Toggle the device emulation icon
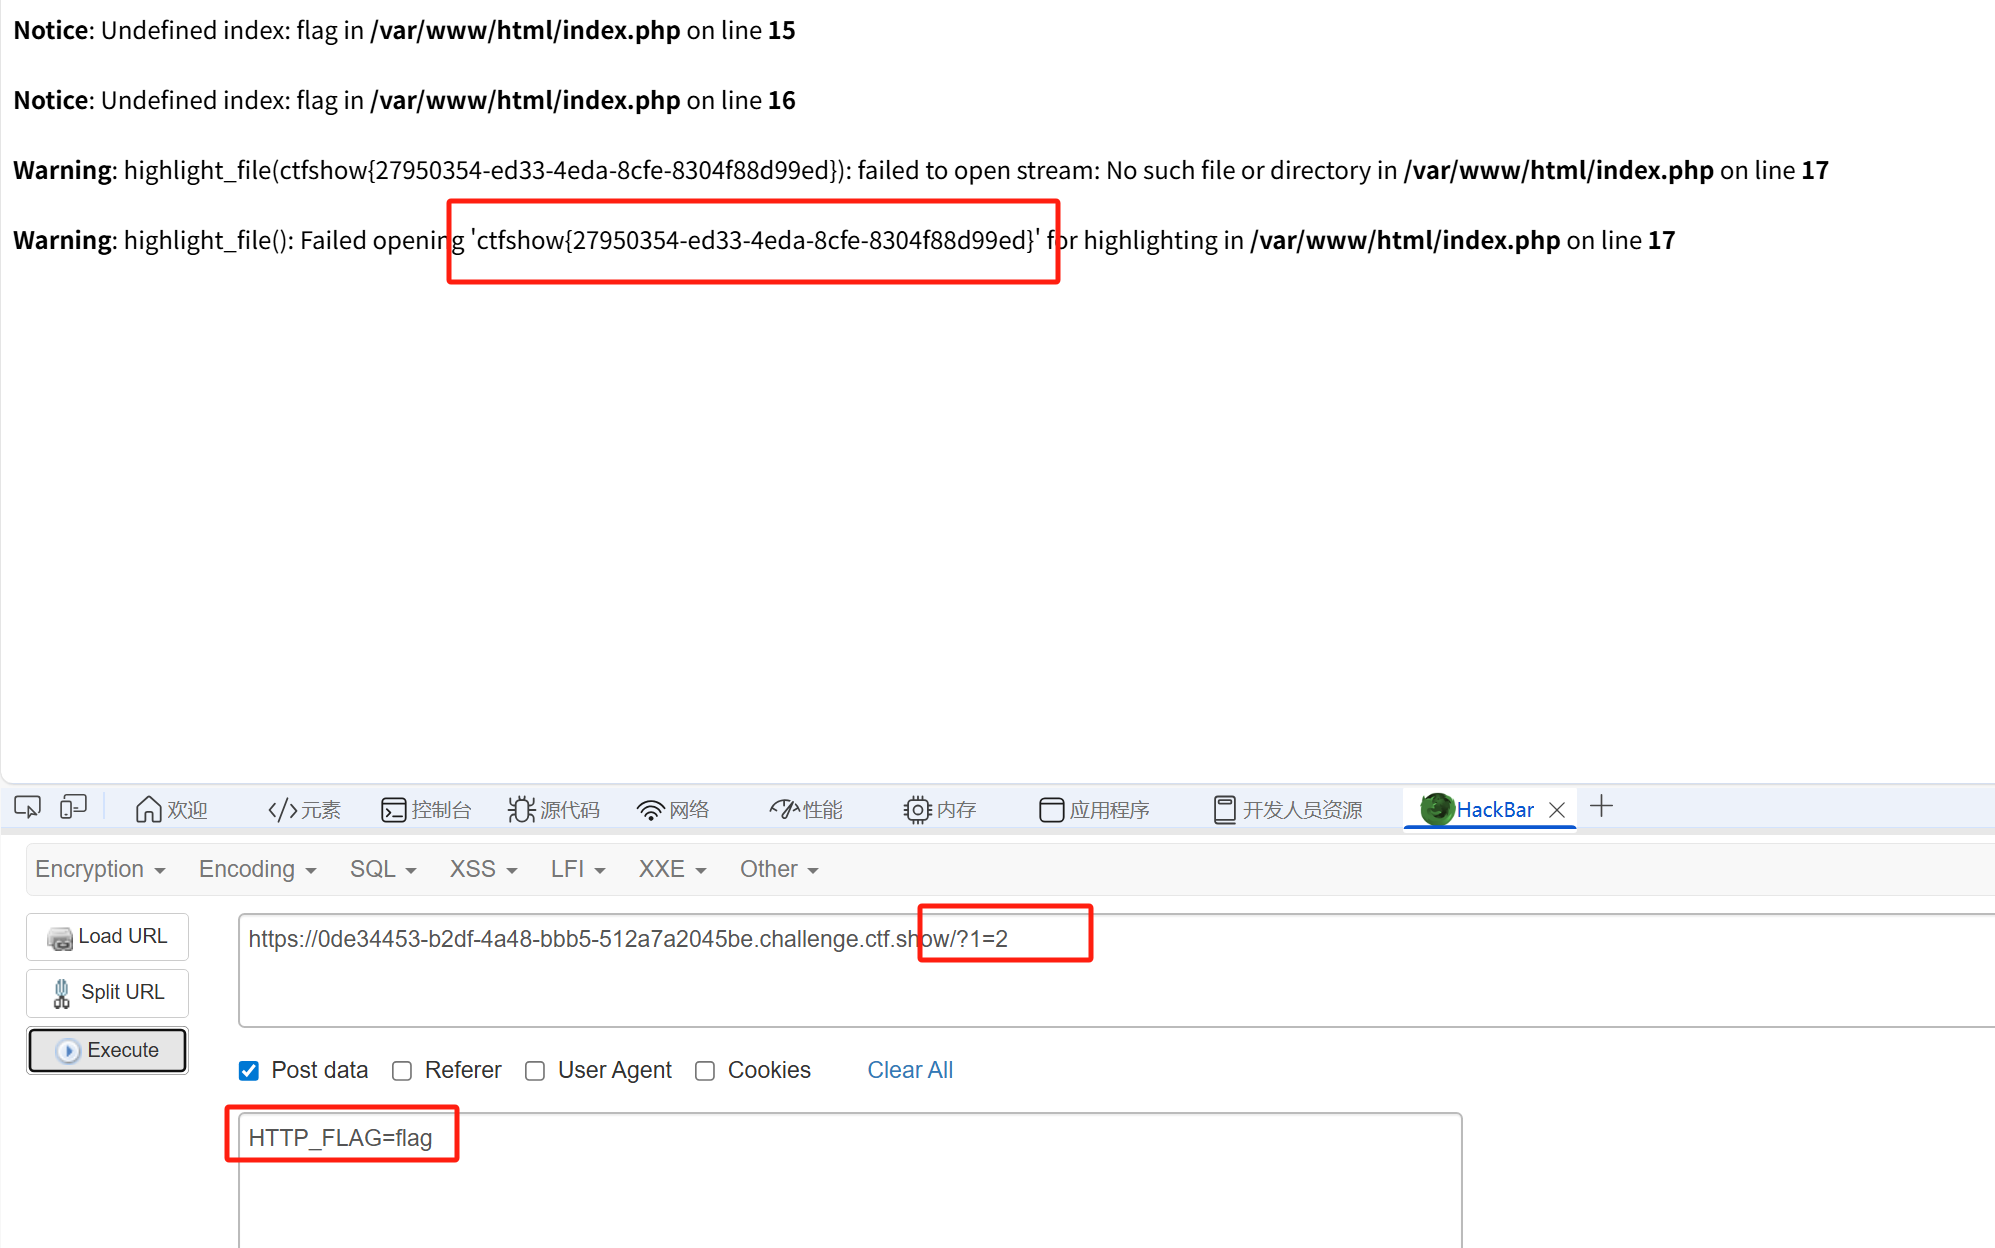The image size is (1995, 1248). point(73,808)
